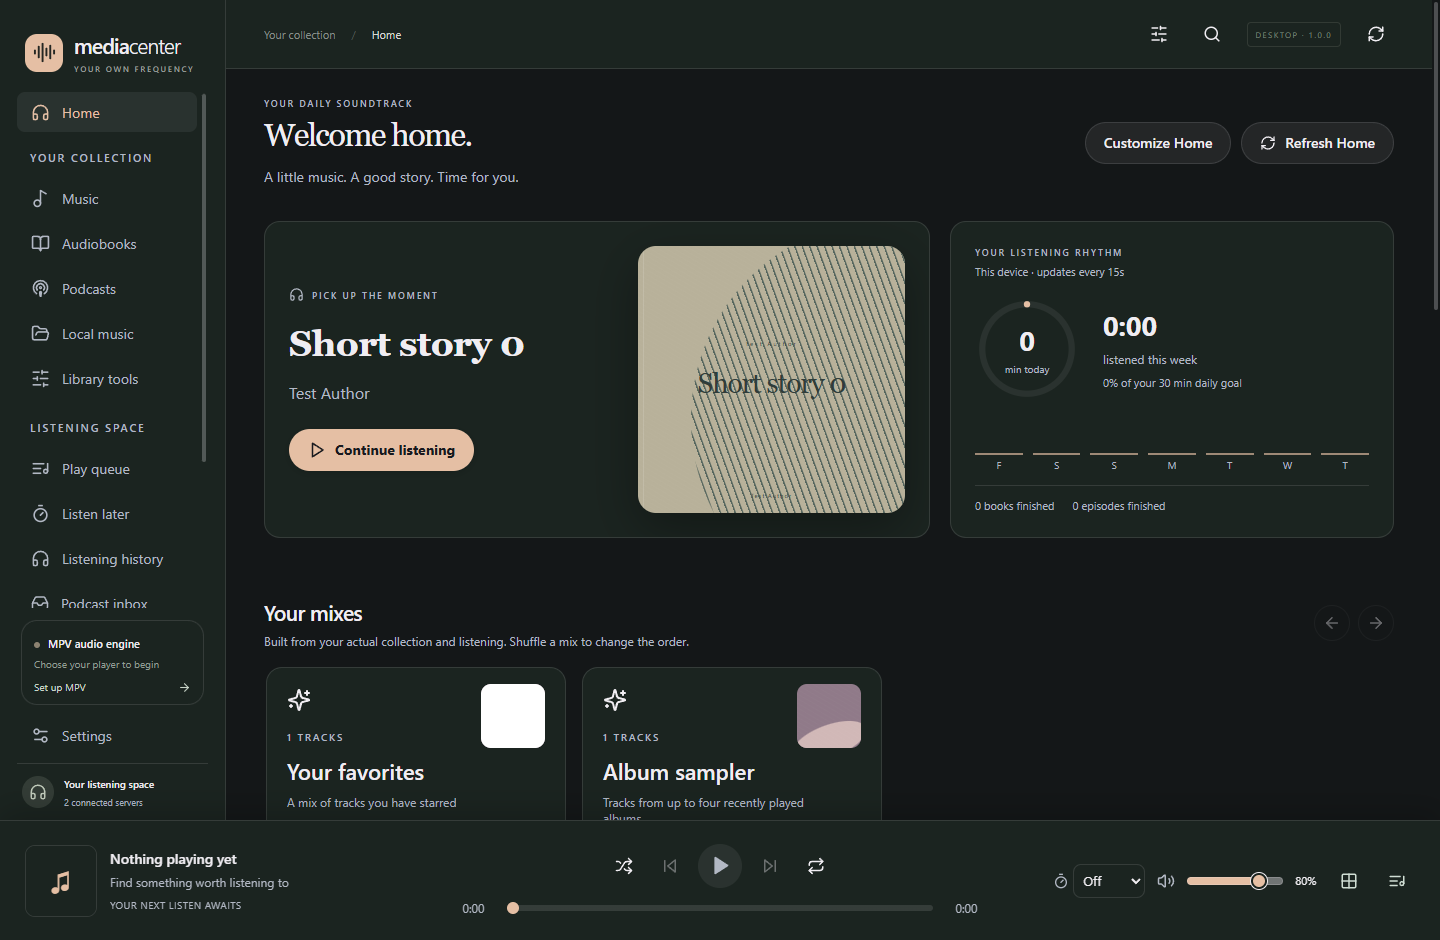Open Play queue in sidebar
The image size is (1440, 940).
coord(107,469)
